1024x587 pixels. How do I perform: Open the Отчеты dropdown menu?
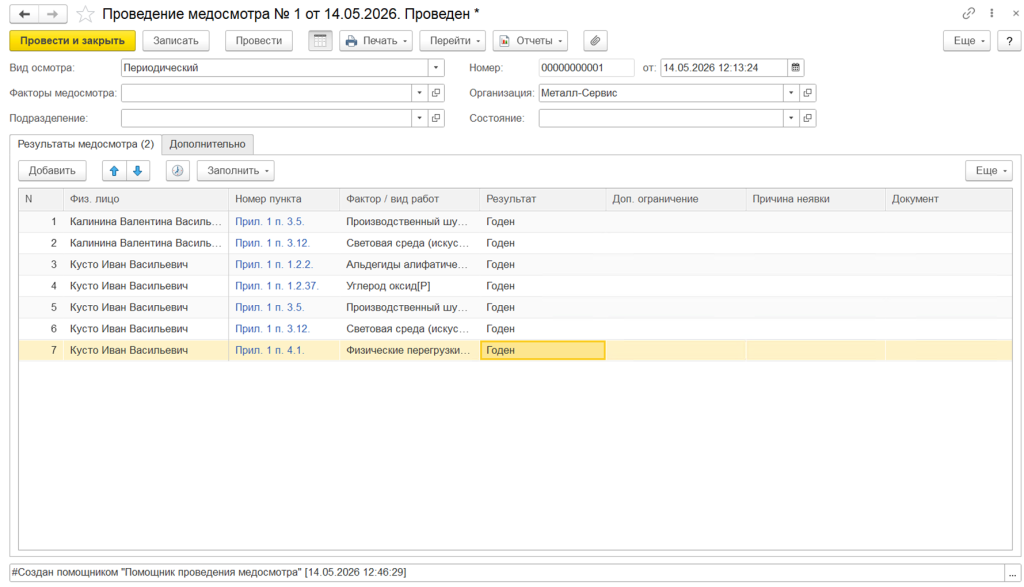(530, 40)
